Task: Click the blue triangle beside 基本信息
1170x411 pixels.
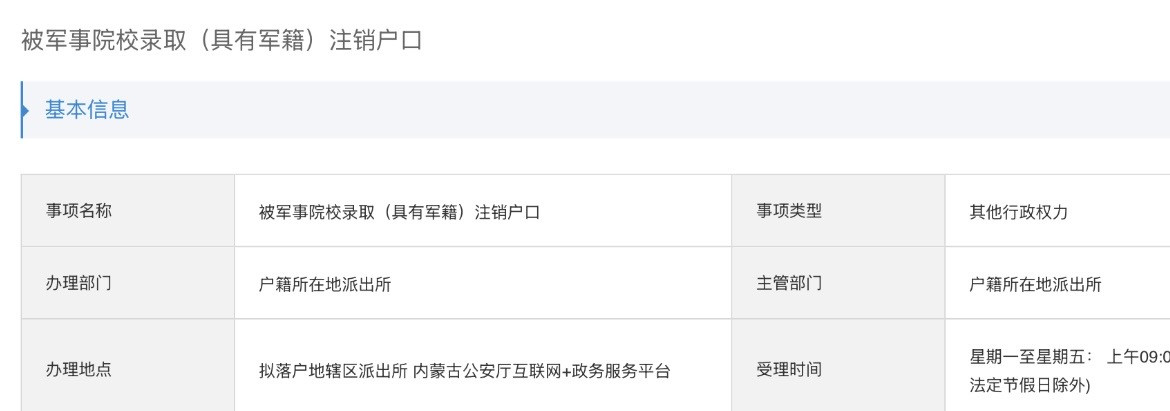Action: pos(25,109)
